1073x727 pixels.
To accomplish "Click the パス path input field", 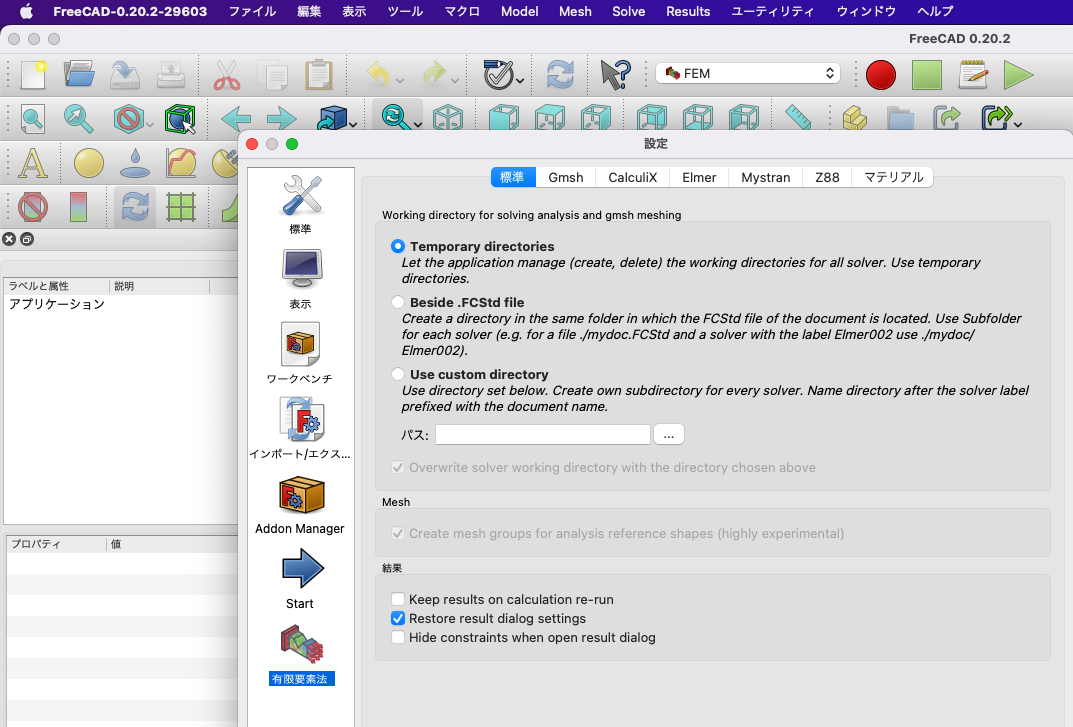I will [543, 435].
